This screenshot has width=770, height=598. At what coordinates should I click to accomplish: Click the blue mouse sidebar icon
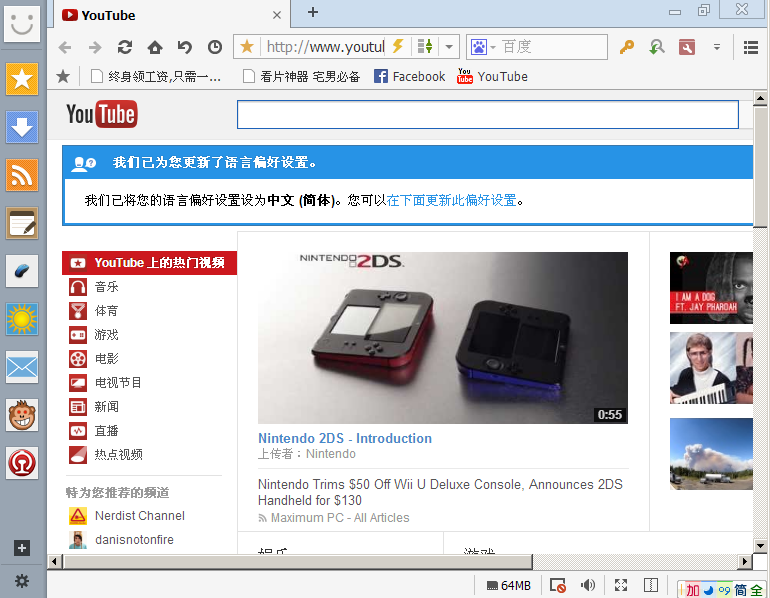(22, 271)
